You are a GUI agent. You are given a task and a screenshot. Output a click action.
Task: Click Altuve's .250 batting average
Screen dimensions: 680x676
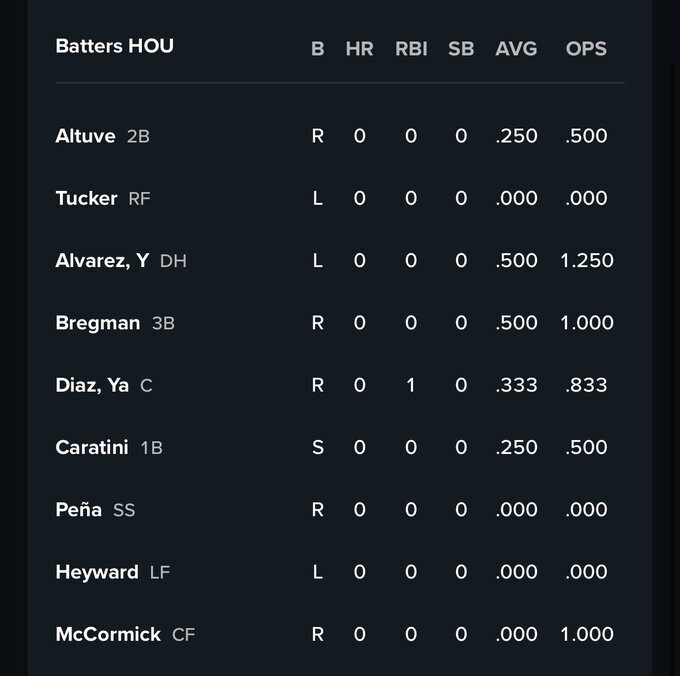click(x=516, y=136)
